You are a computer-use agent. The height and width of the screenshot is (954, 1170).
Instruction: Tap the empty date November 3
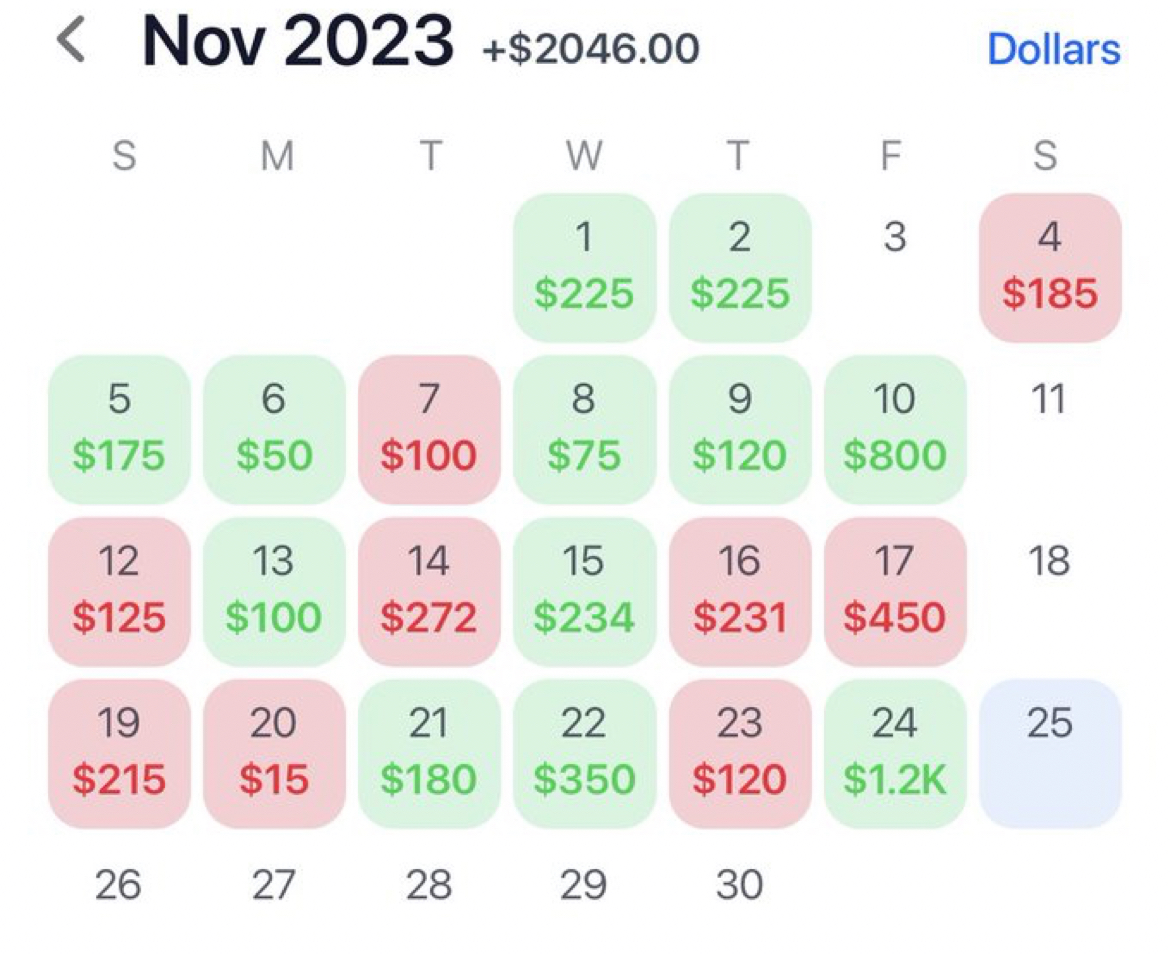pos(895,238)
